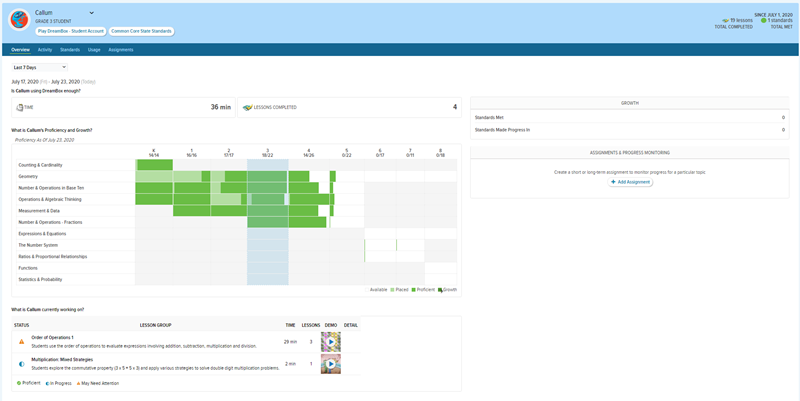
Task: Click the Order of Operations 1 warning icon
Action: (21, 342)
